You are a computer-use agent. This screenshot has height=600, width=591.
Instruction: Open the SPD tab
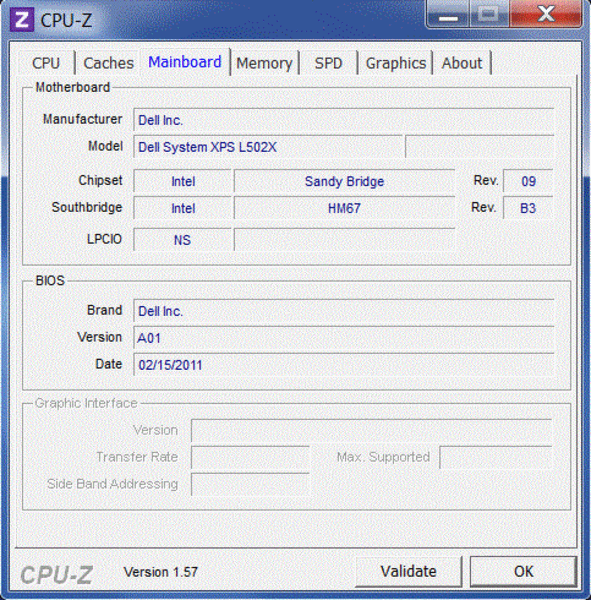click(x=328, y=63)
